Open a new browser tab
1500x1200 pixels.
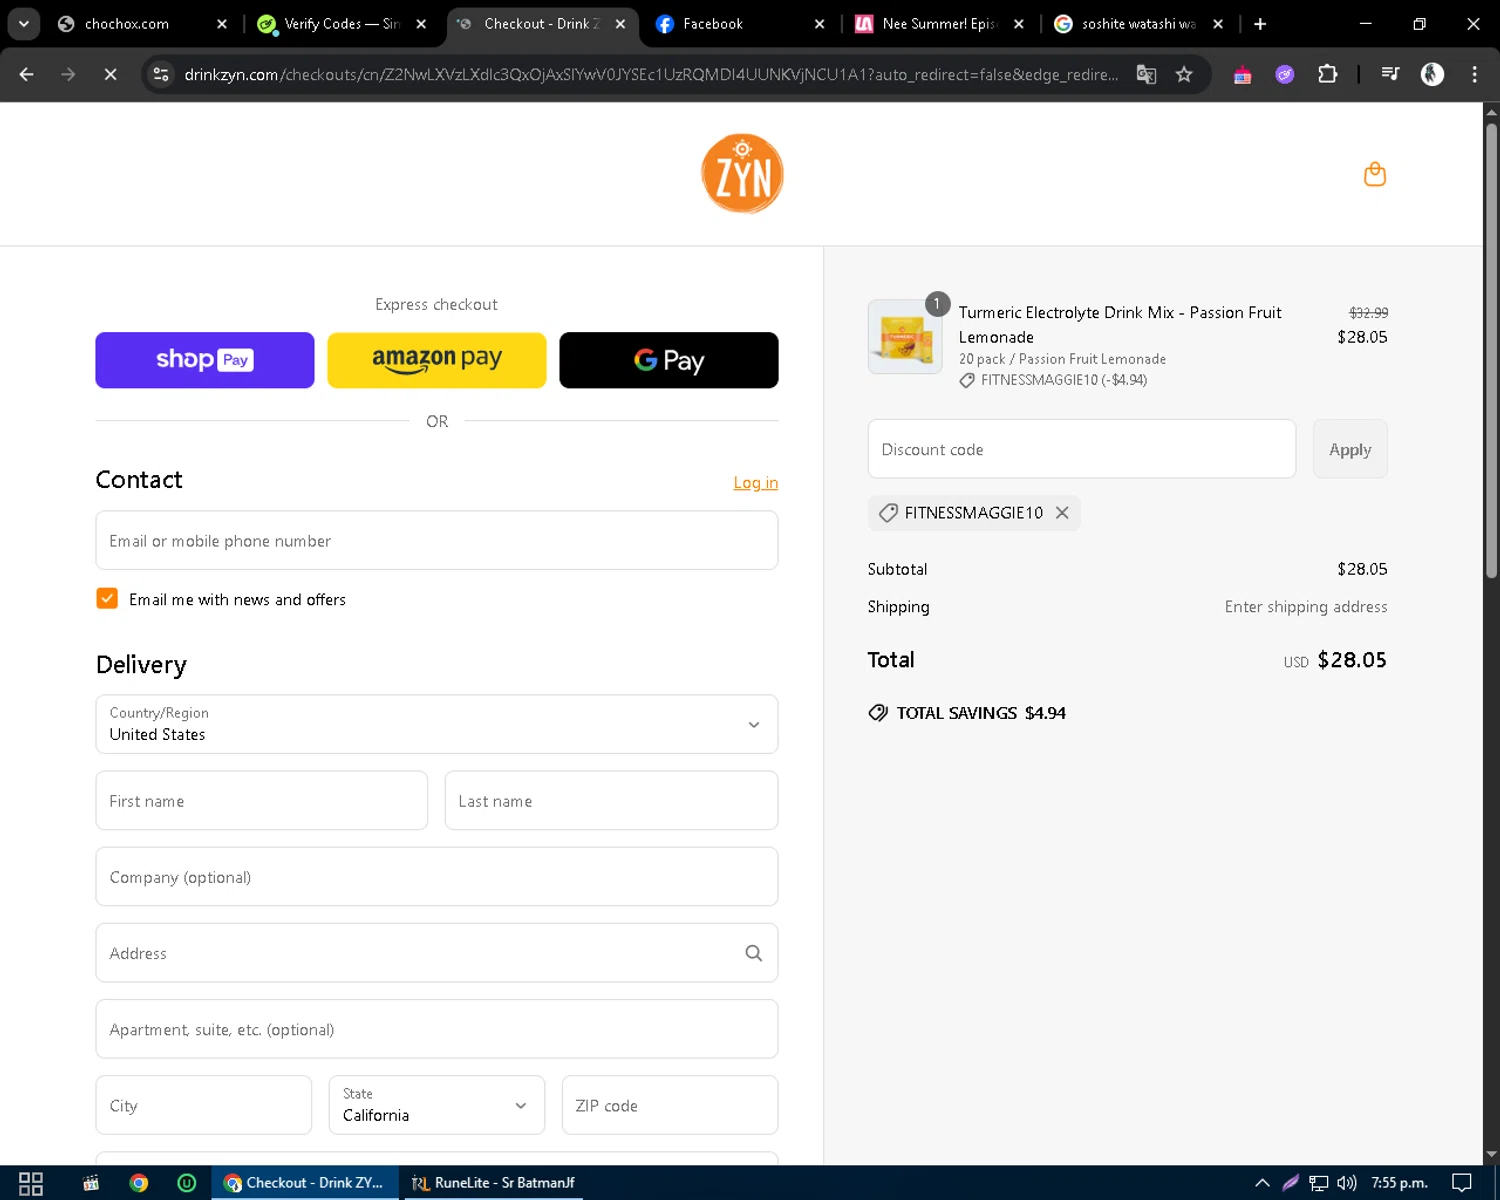[1260, 24]
